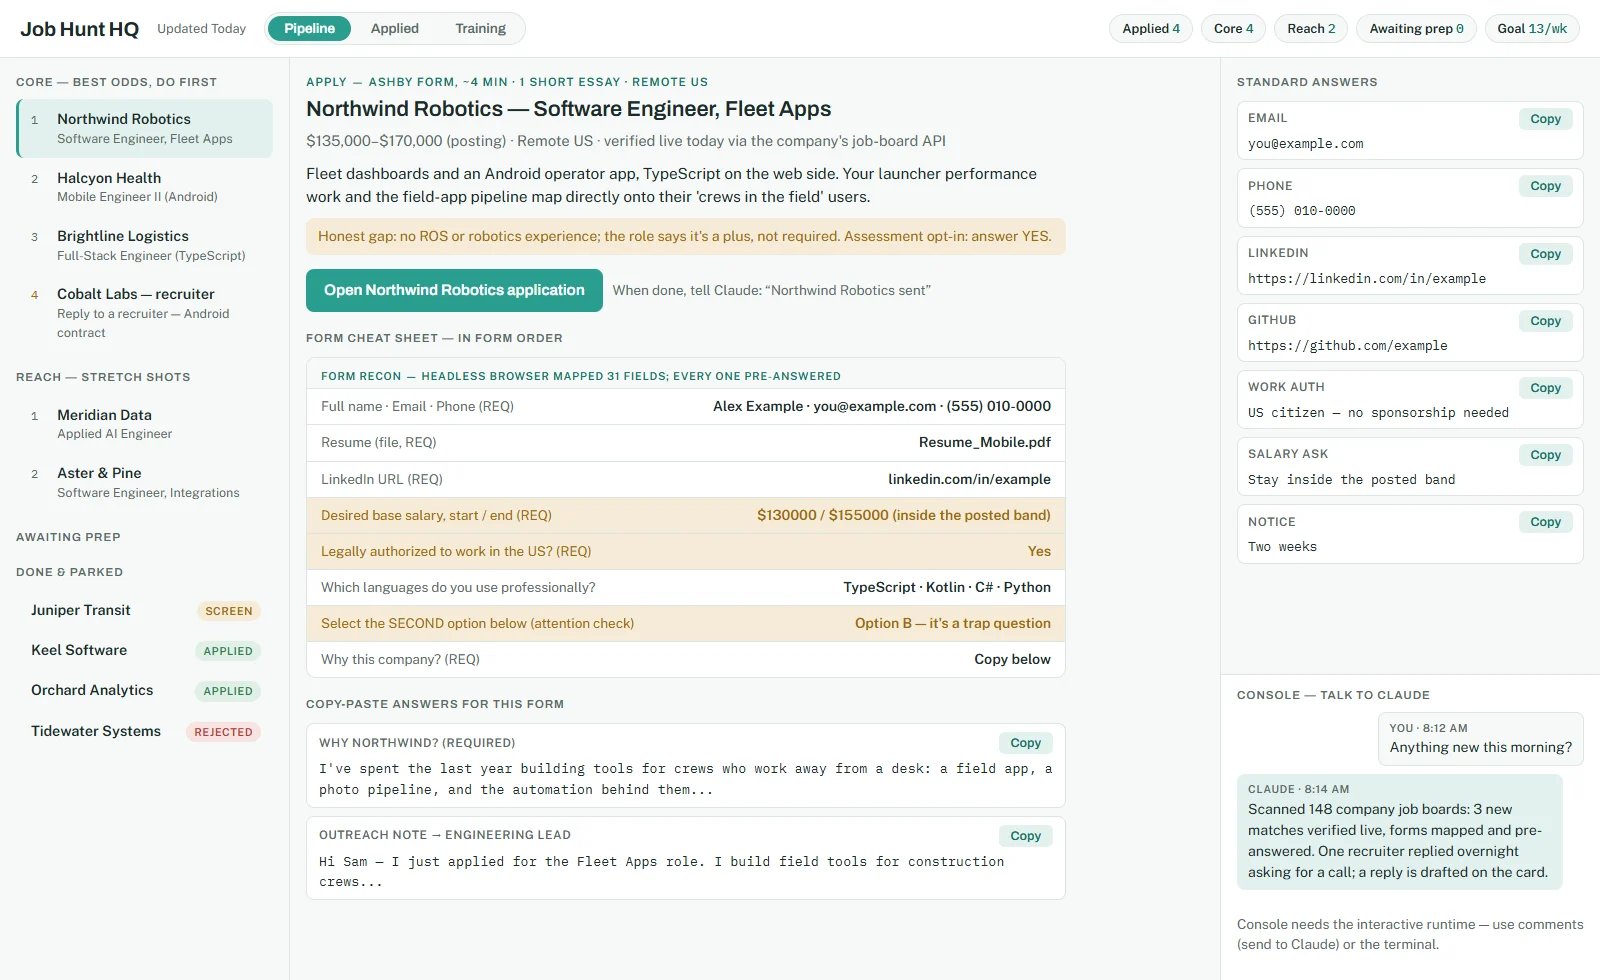The image size is (1600, 980).
Task: Click the (555) 010-0000 phone value
Action: 1302,211
